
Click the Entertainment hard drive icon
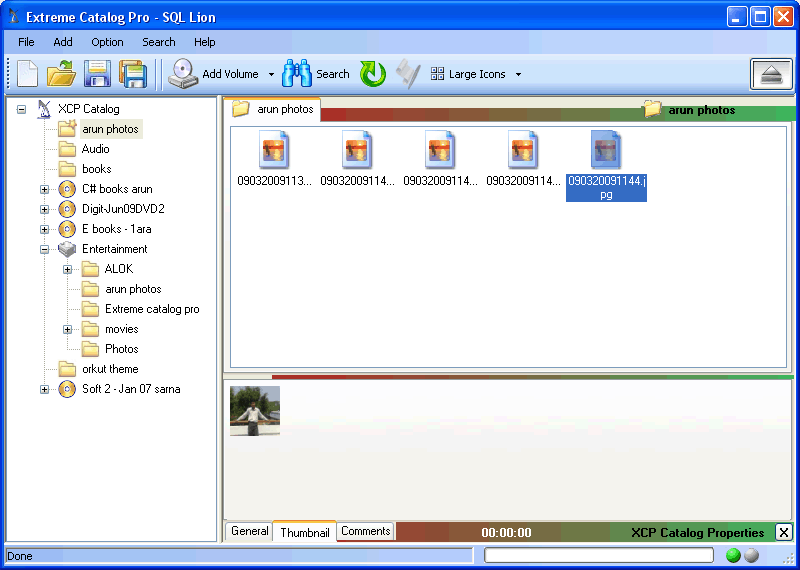(67, 249)
